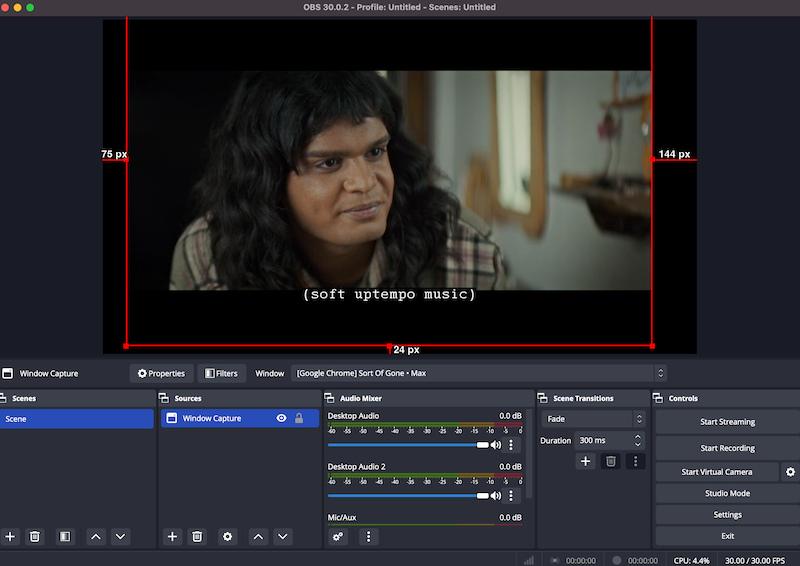Image resolution: width=800 pixels, height=566 pixels.
Task: Remove selected scene with trash icon
Action: point(35,536)
